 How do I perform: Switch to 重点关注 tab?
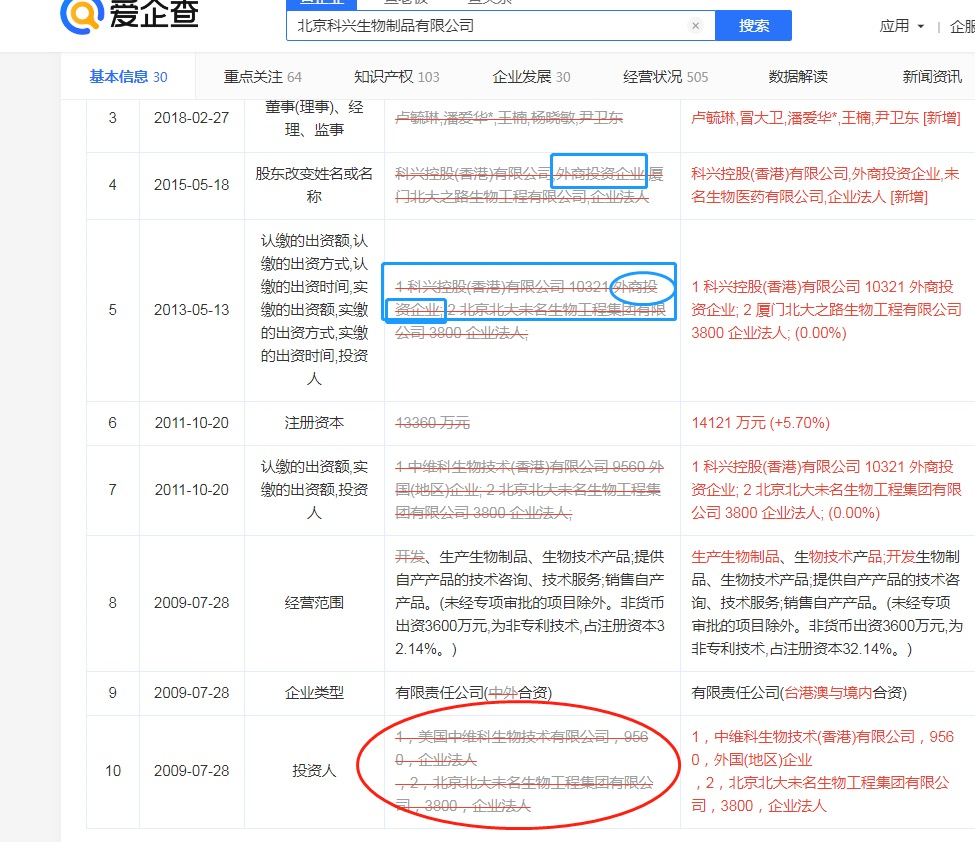click(x=262, y=76)
